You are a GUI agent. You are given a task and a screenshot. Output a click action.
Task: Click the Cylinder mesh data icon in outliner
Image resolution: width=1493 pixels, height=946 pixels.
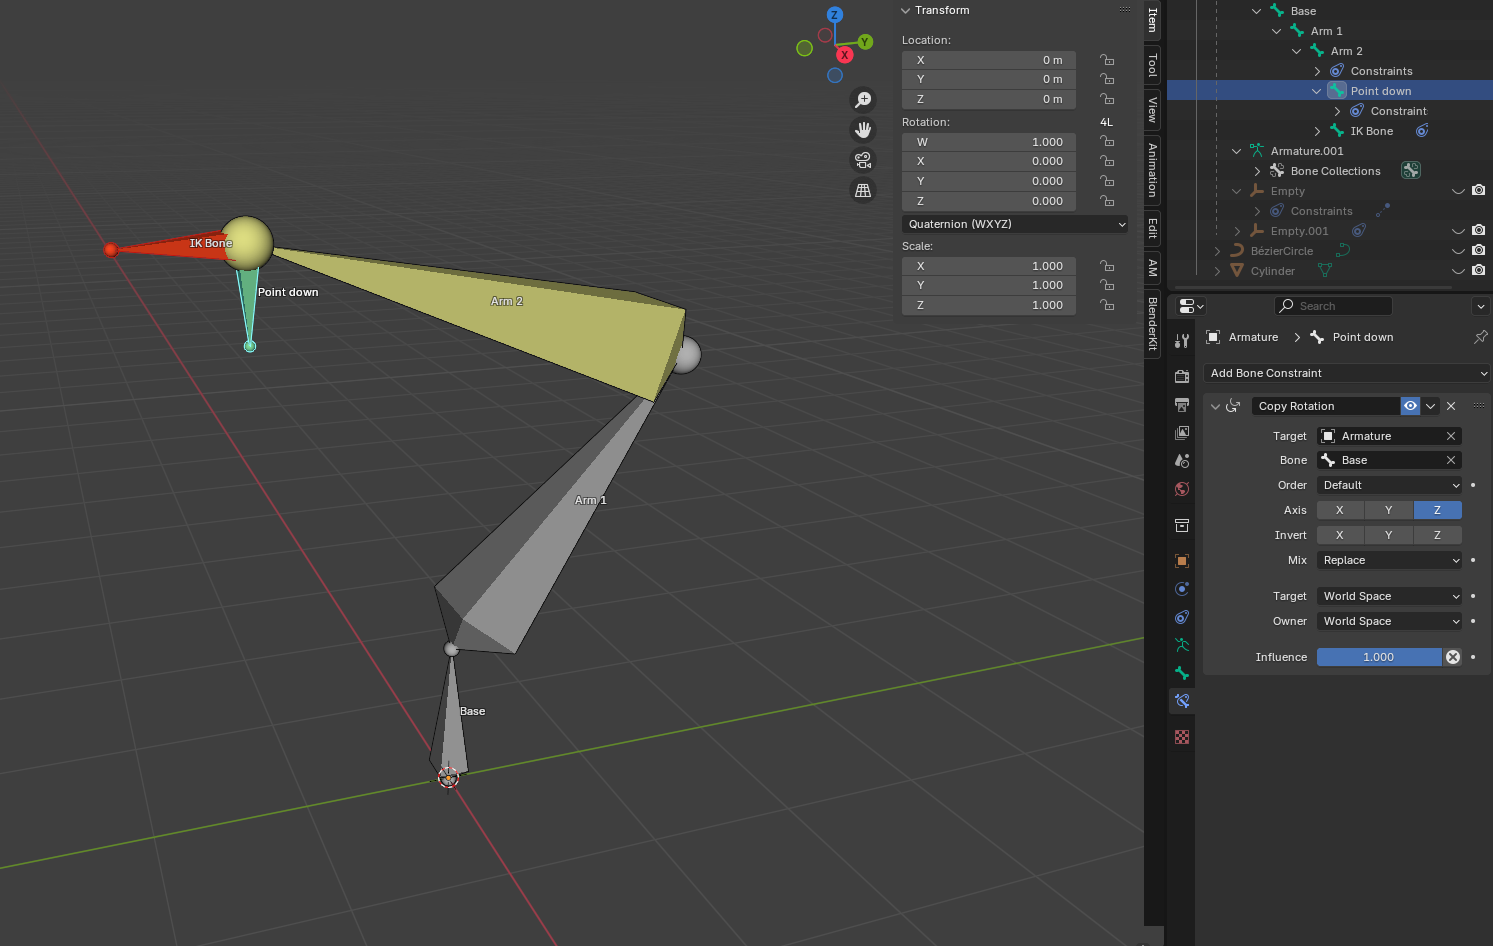[1325, 271]
